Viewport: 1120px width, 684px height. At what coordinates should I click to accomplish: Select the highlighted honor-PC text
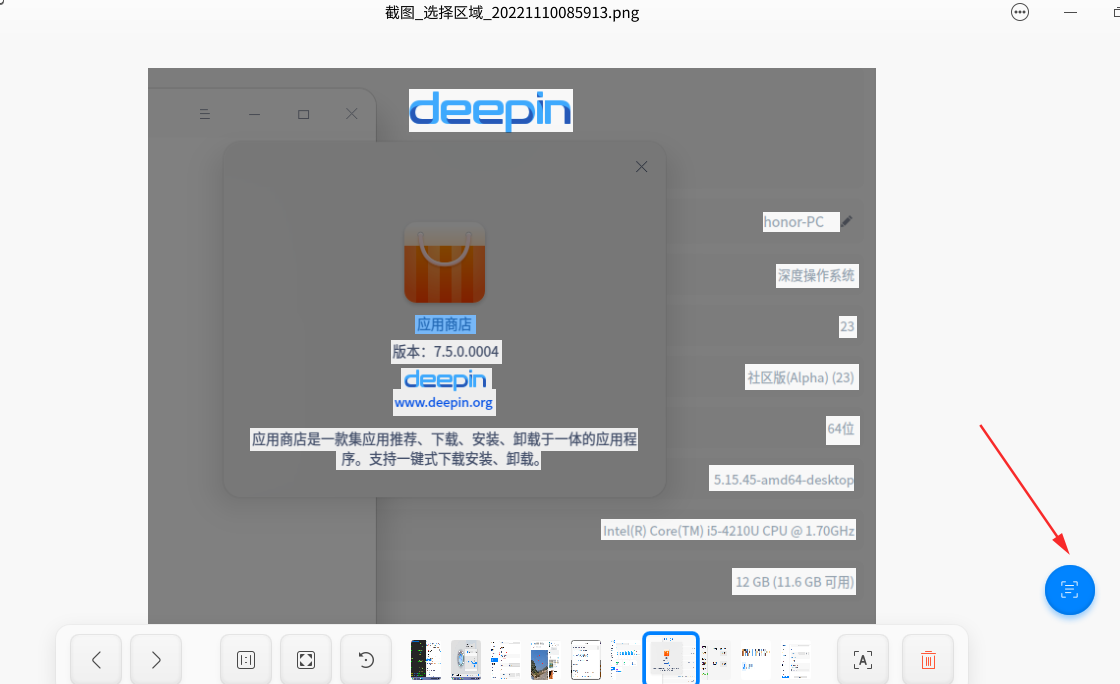tap(800, 221)
